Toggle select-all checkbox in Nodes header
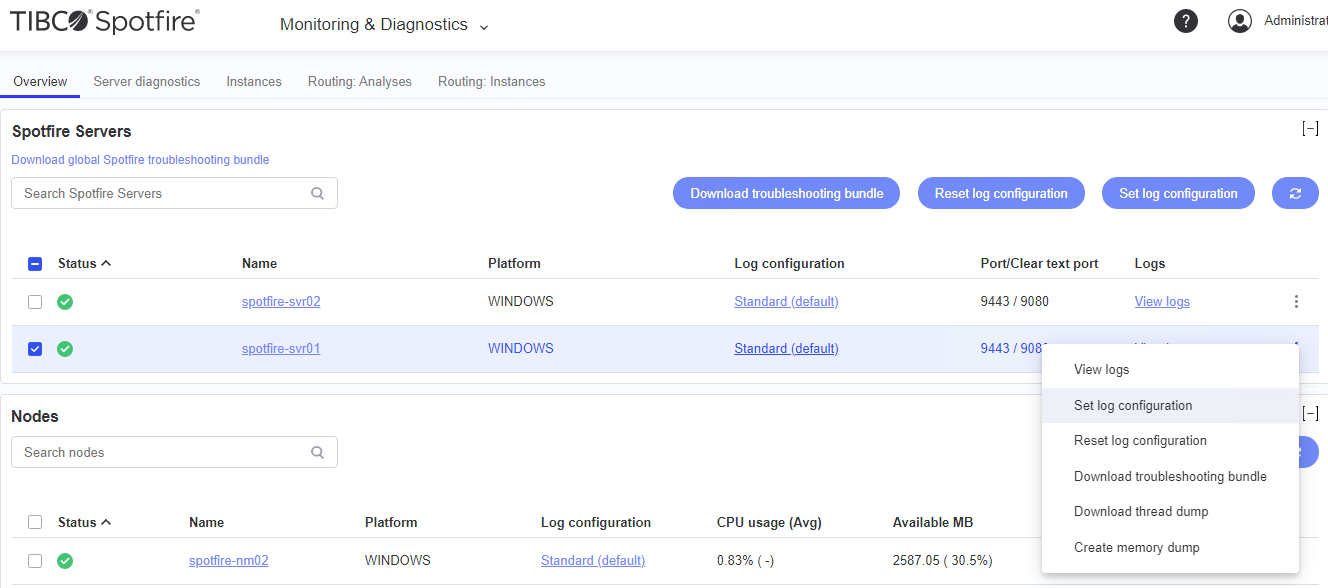Viewport: 1328px width, 588px height. coord(35,522)
